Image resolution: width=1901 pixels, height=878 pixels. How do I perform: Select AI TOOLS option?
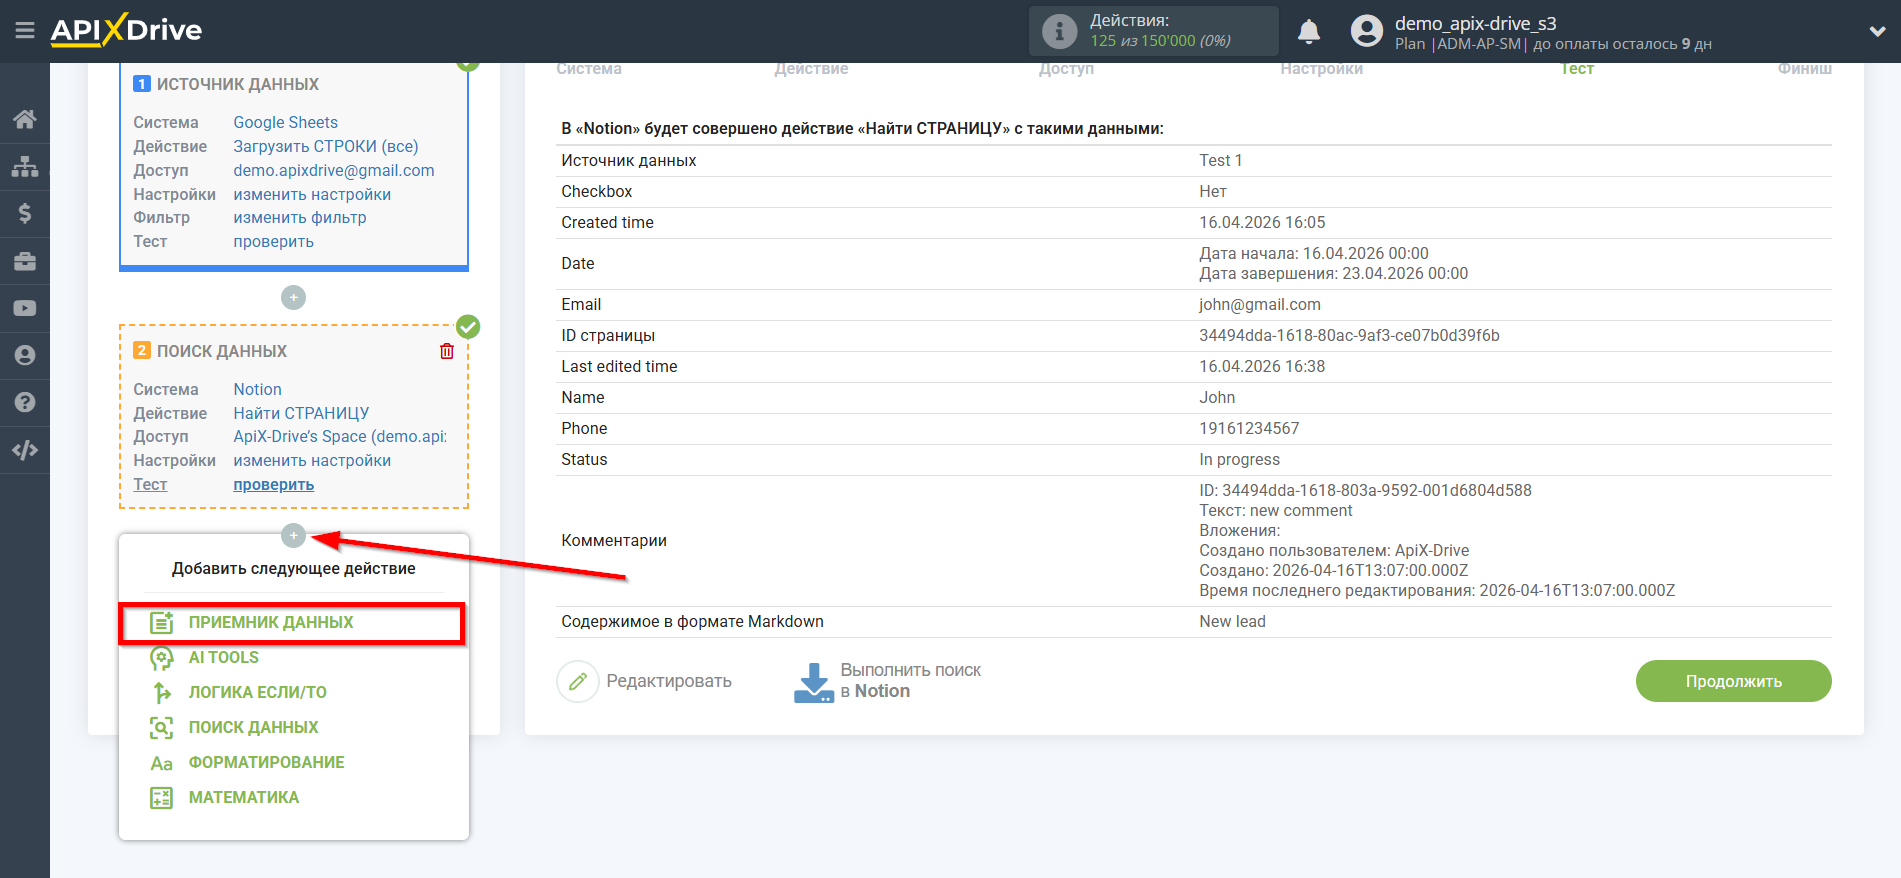[x=224, y=657]
